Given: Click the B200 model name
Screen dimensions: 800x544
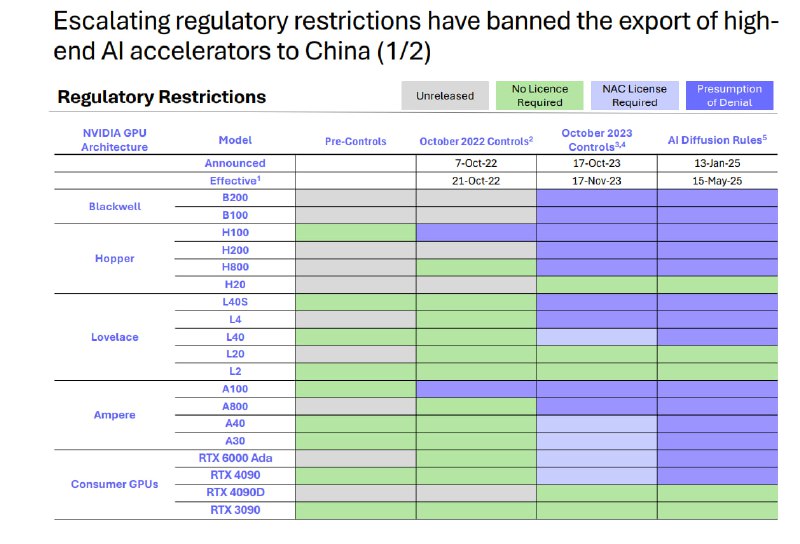Looking at the screenshot, I should 235,197.
